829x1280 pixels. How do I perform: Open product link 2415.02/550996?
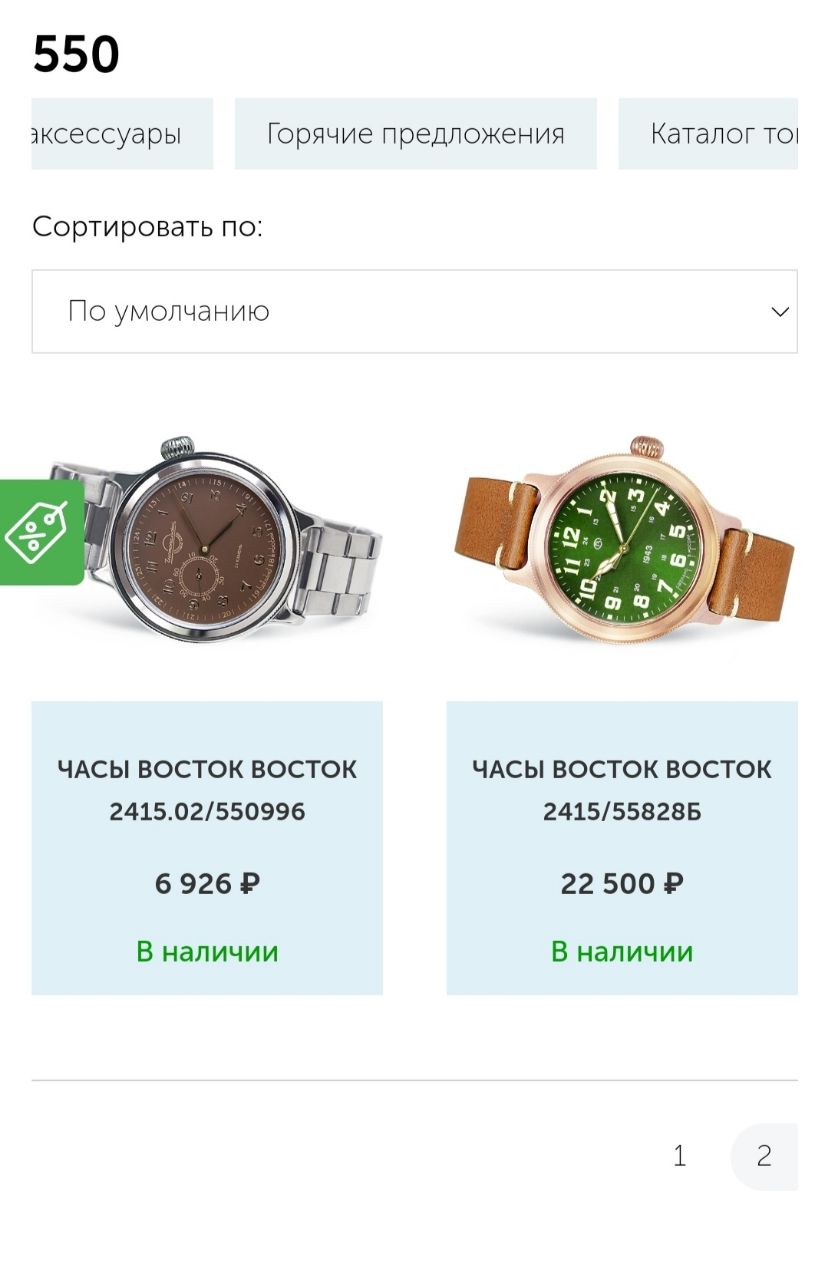point(207,790)
